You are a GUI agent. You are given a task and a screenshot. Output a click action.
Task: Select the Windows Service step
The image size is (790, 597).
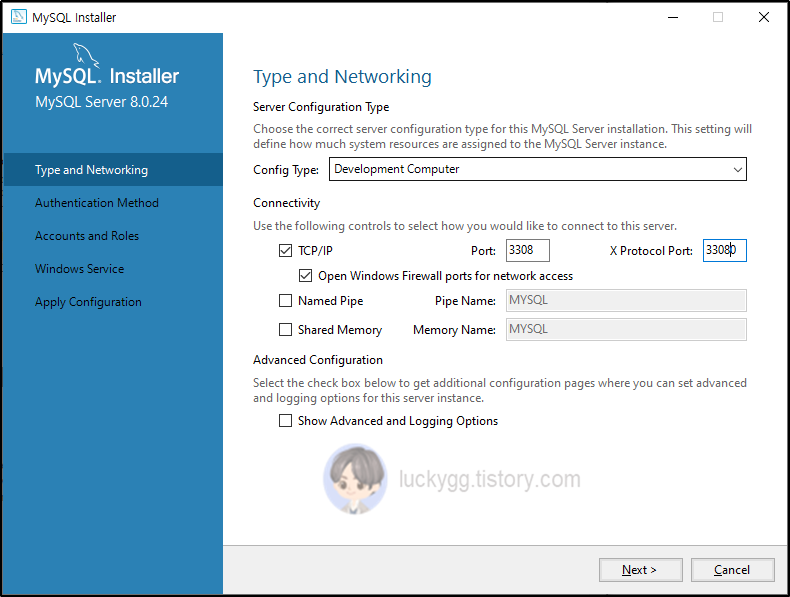click(80, 269)
